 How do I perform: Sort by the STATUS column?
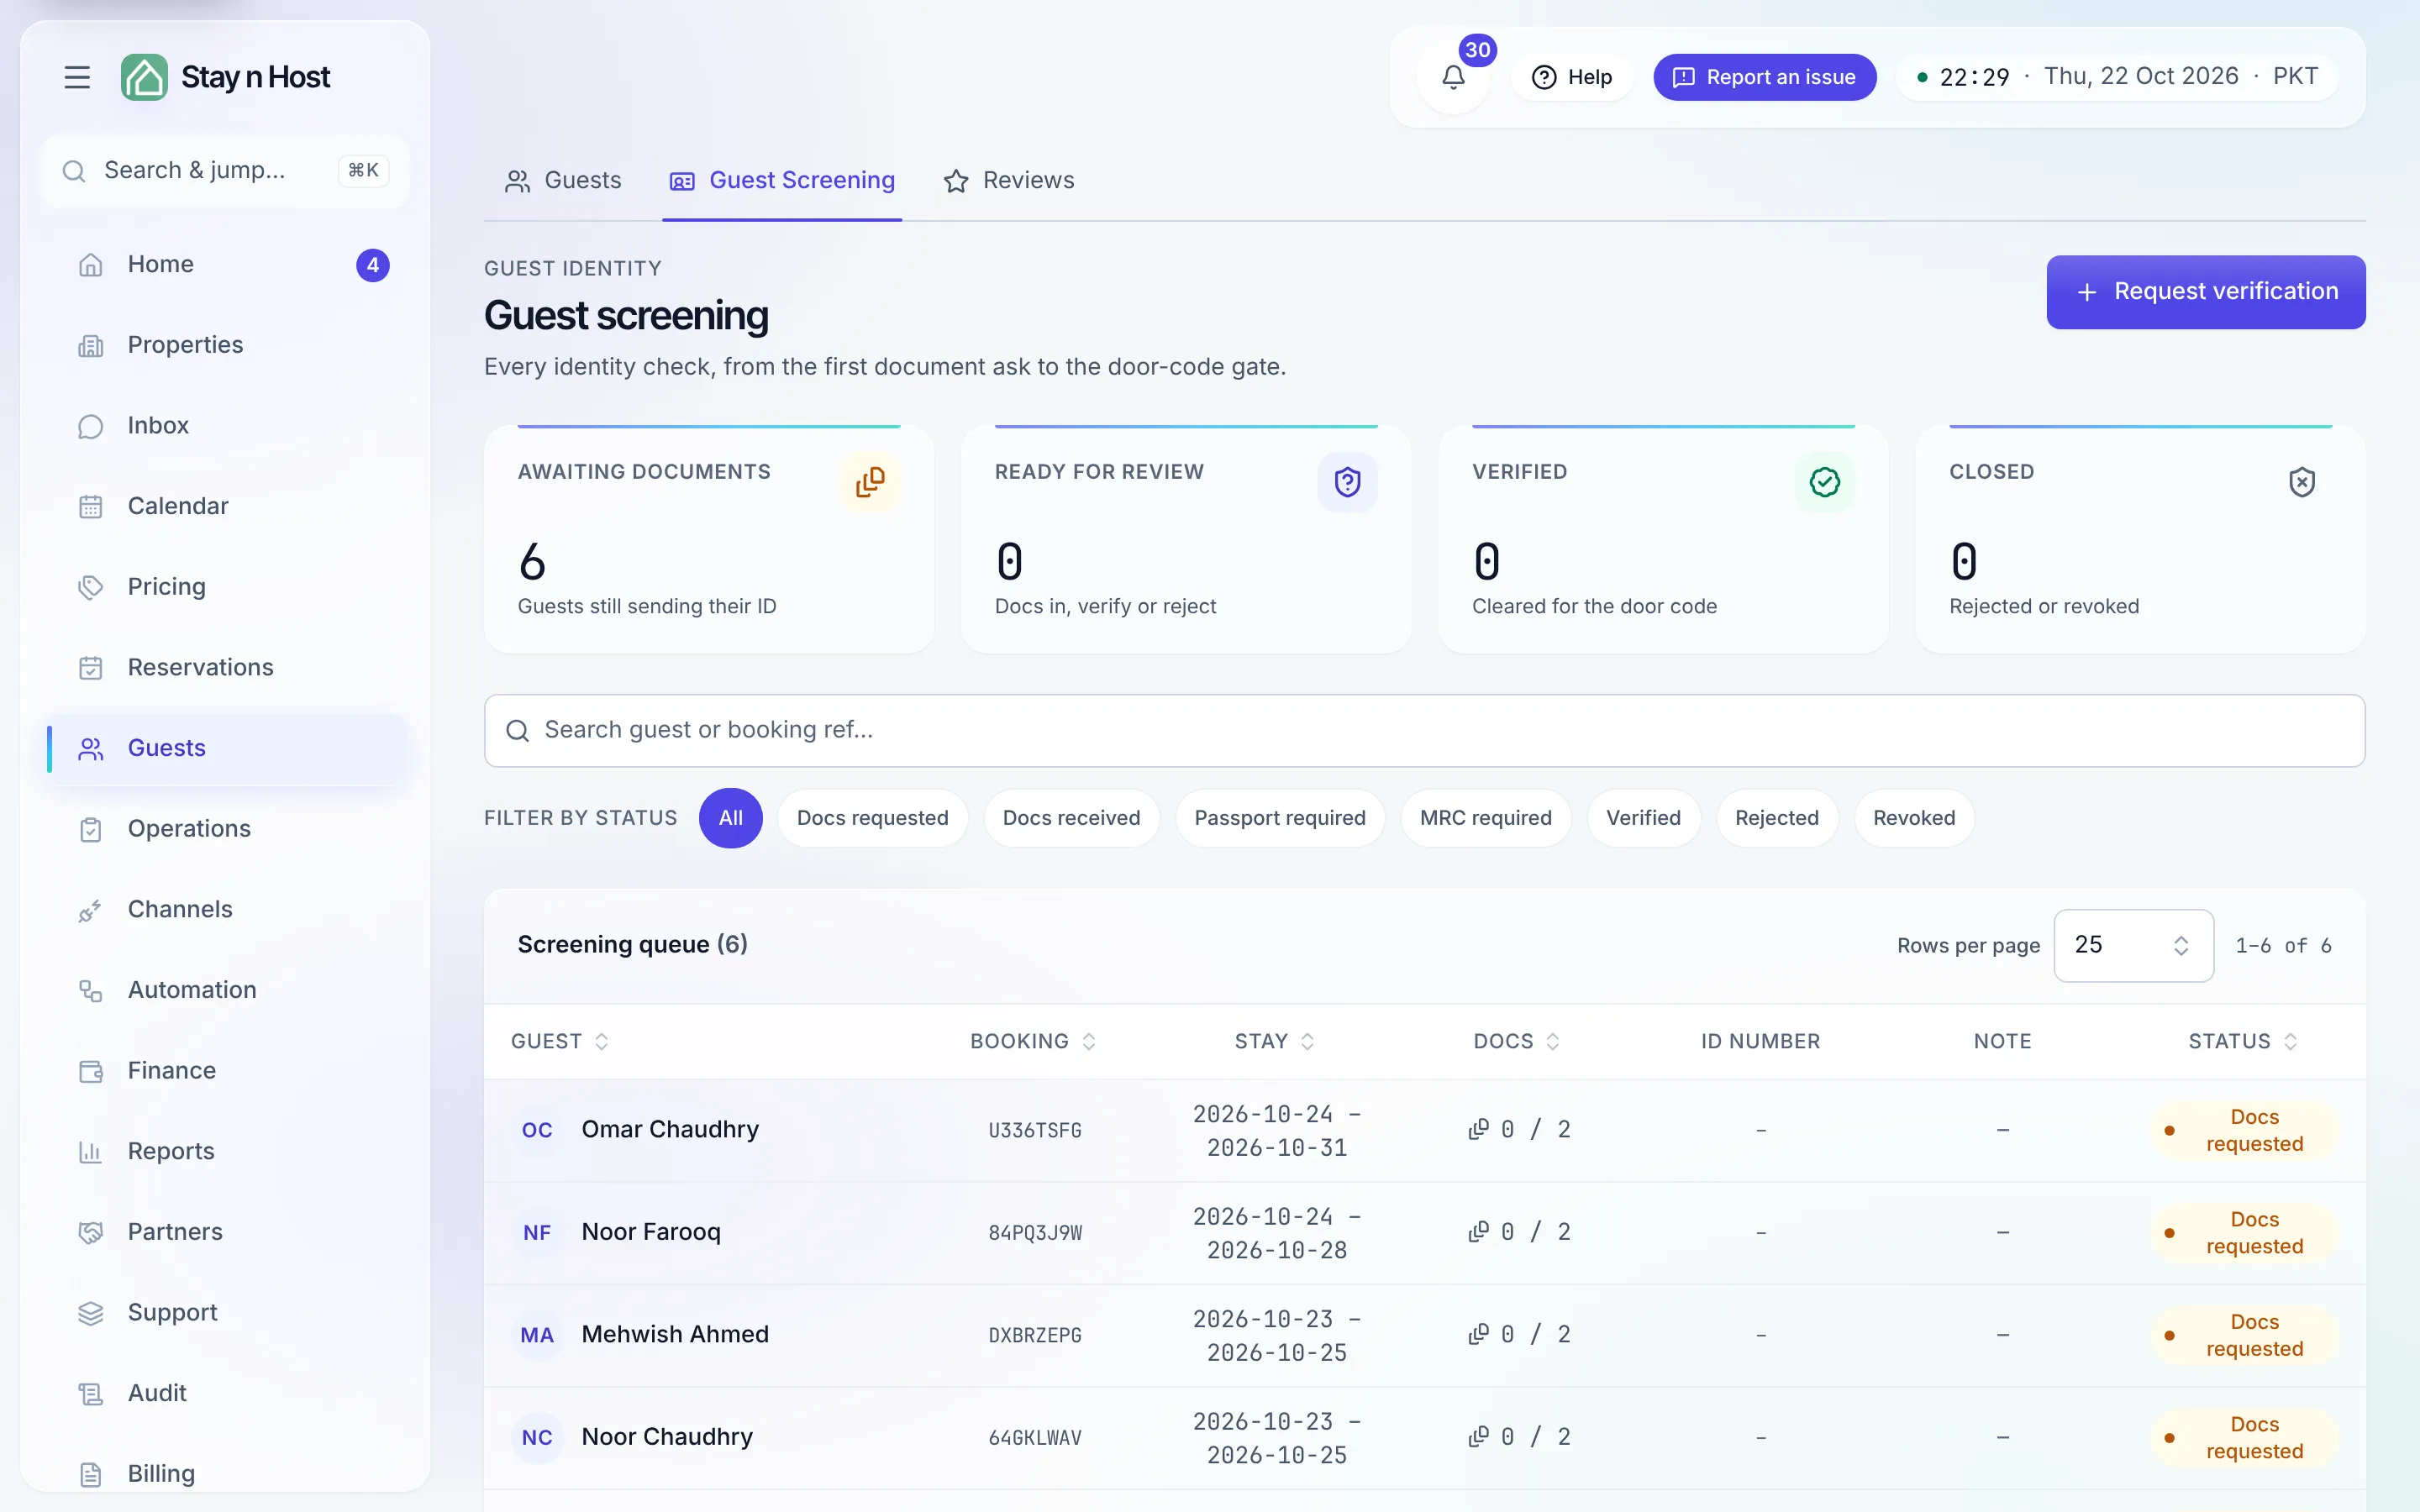coord(2243,1042)
